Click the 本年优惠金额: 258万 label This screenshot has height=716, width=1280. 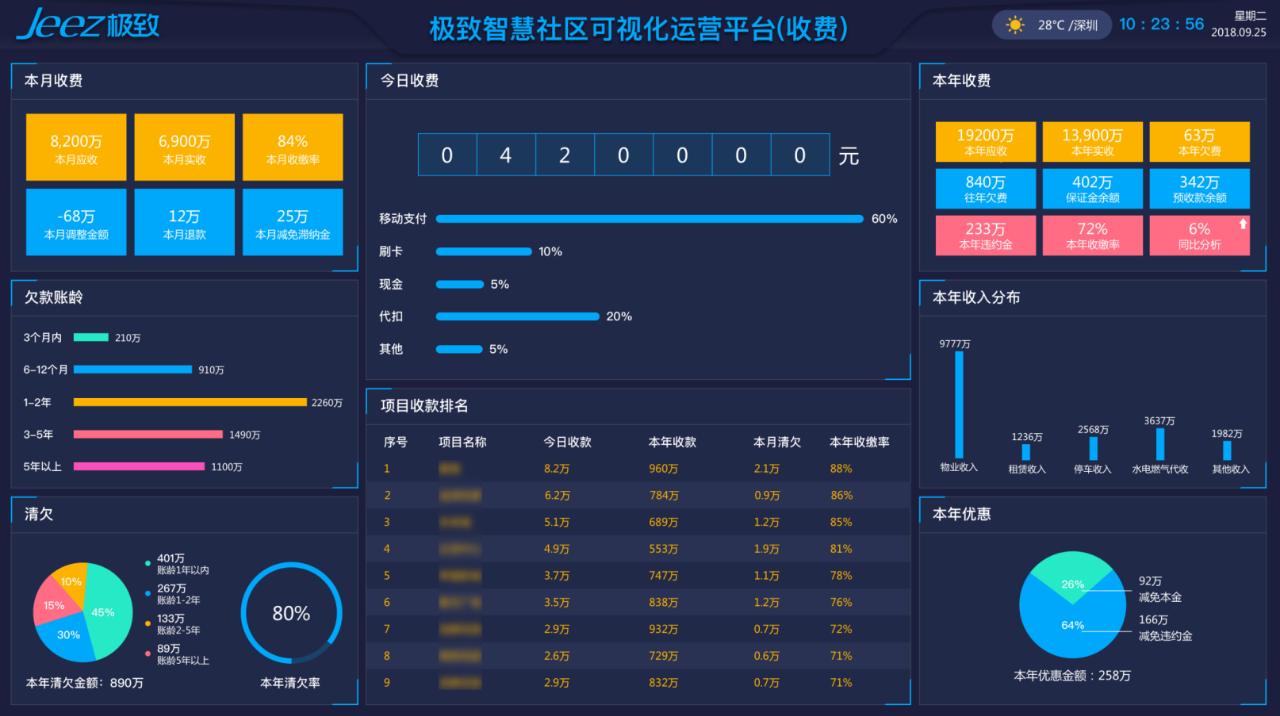click(1072, 675)
